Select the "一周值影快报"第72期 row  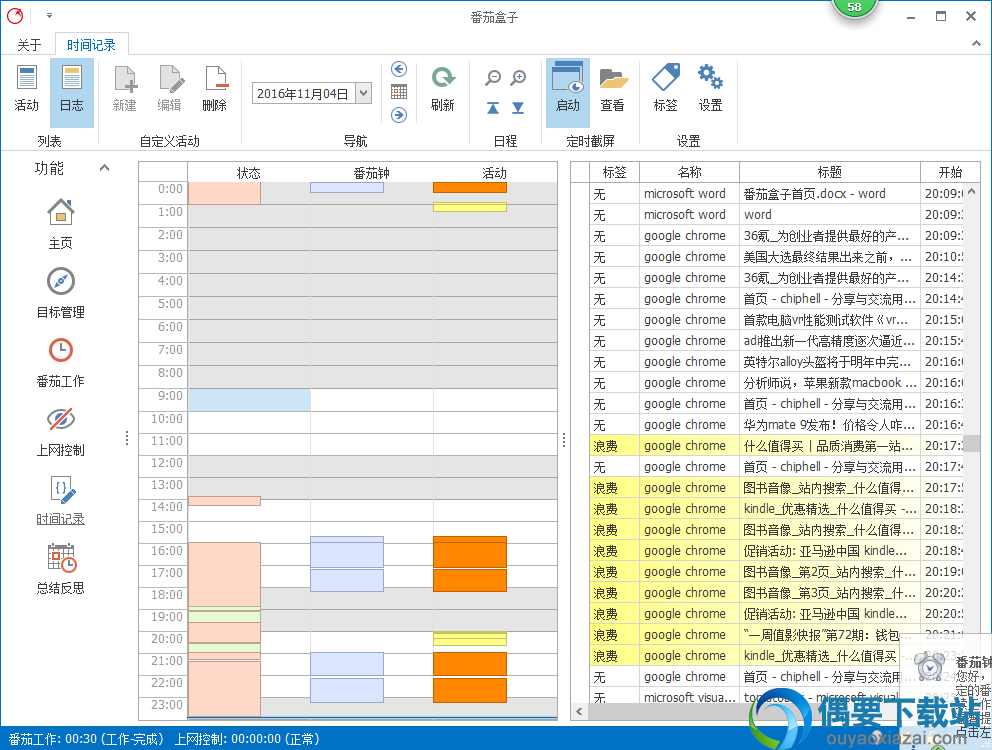click(x=776, y=634)
